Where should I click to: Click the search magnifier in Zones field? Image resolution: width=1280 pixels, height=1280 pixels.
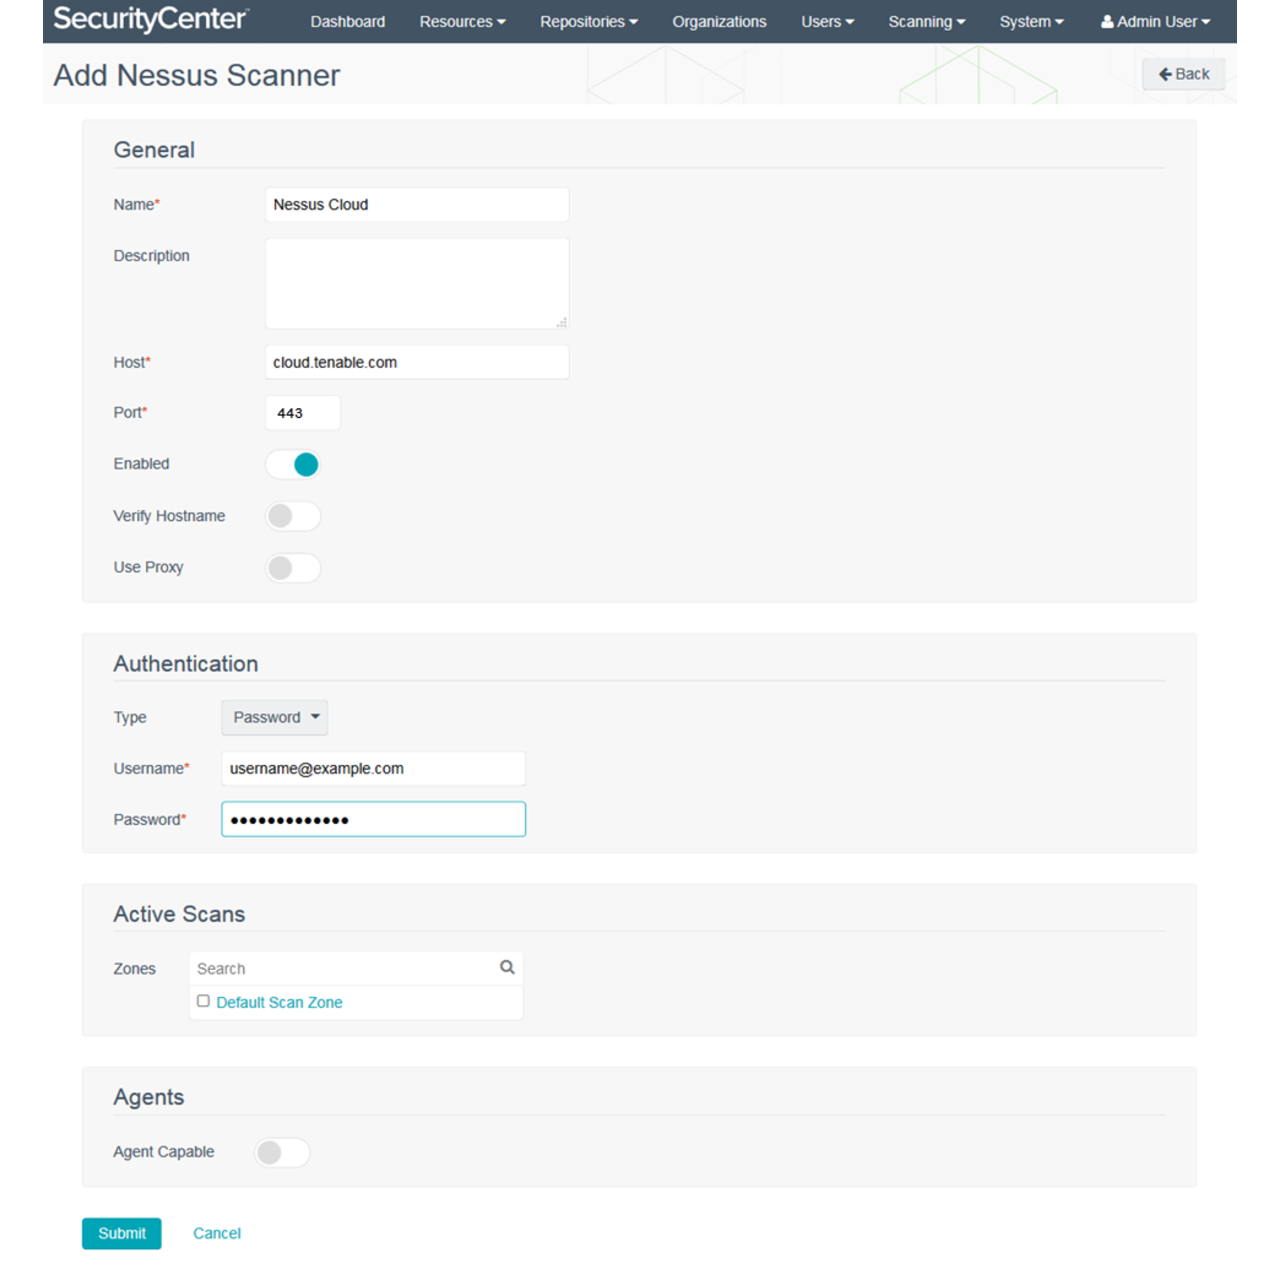[x=507, y=967]
